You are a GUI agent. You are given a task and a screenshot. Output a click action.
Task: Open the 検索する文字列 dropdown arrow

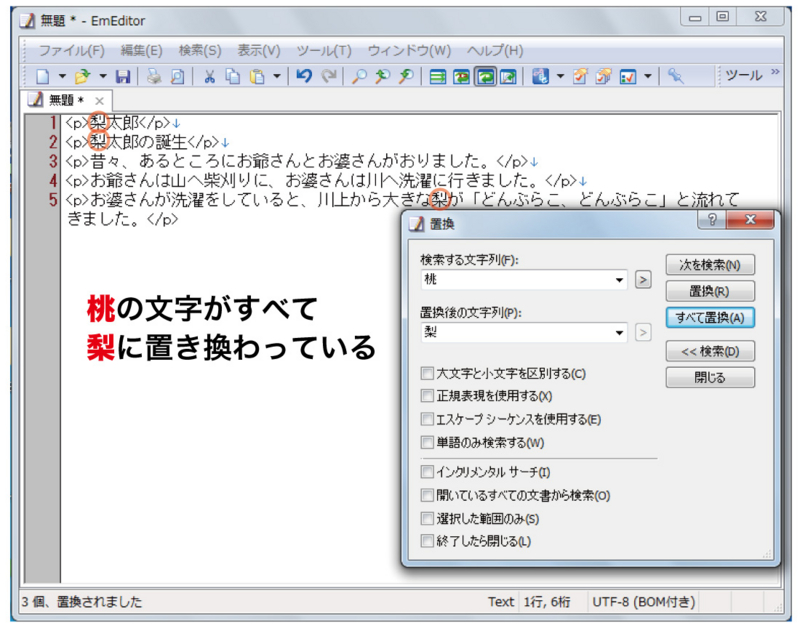coord(620,279)
